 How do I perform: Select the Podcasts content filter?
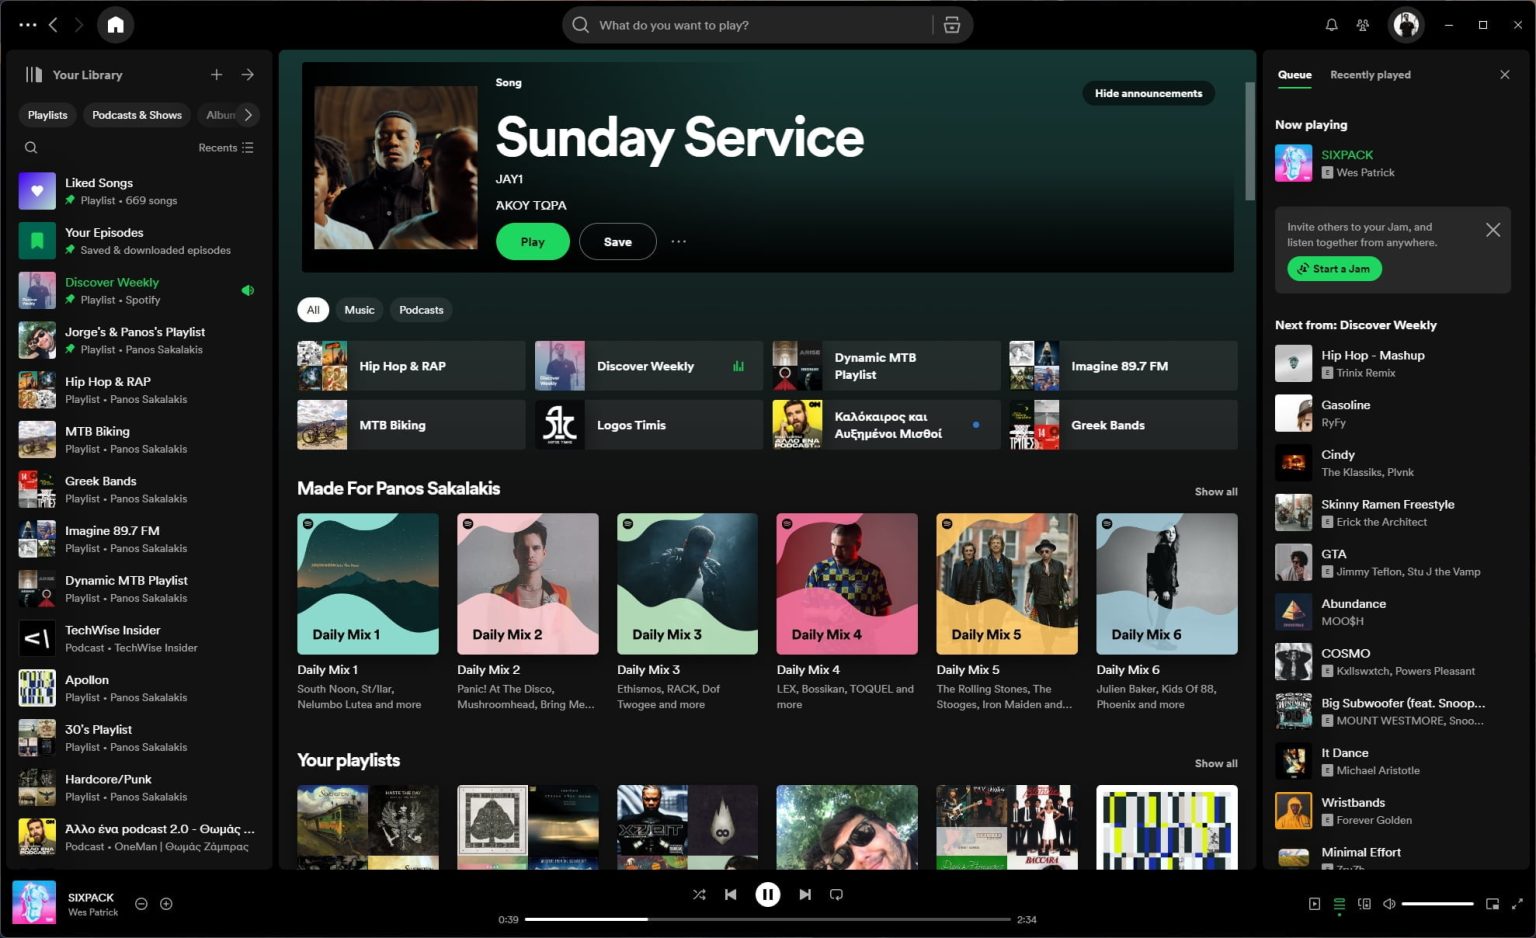point(421,309)
